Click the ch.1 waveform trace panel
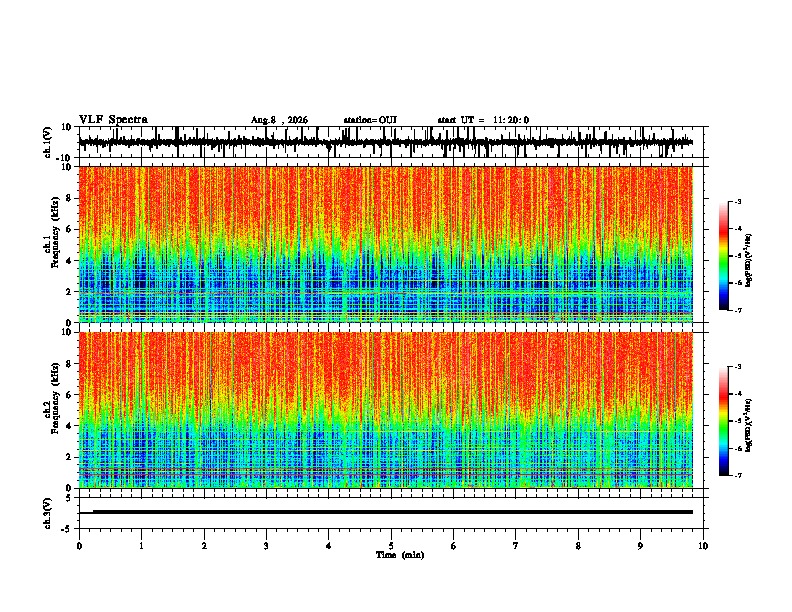Screen dimensions: 792x612 pos(391,142)
